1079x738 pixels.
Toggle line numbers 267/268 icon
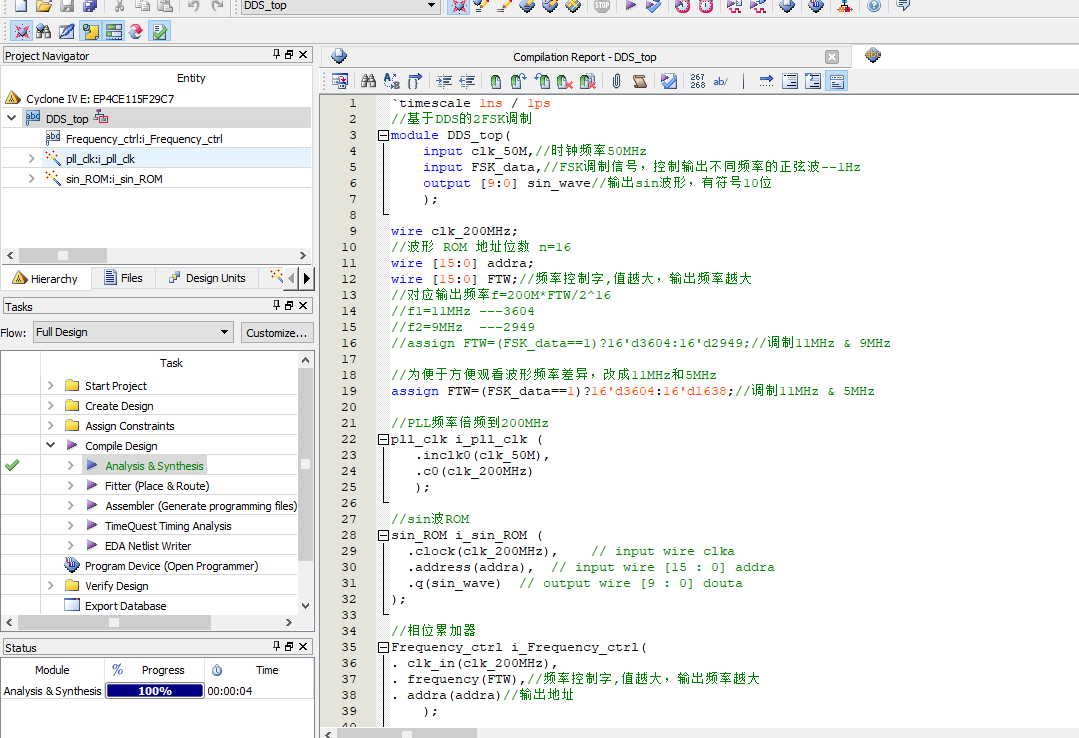[x=697, y=81]
